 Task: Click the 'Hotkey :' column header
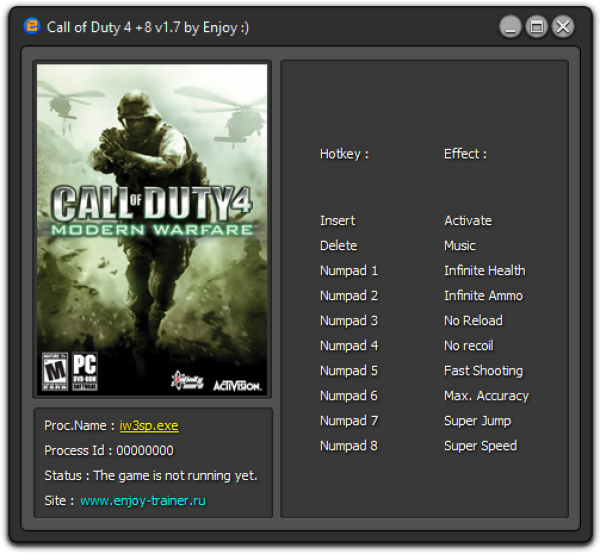[x=344, y=154]
